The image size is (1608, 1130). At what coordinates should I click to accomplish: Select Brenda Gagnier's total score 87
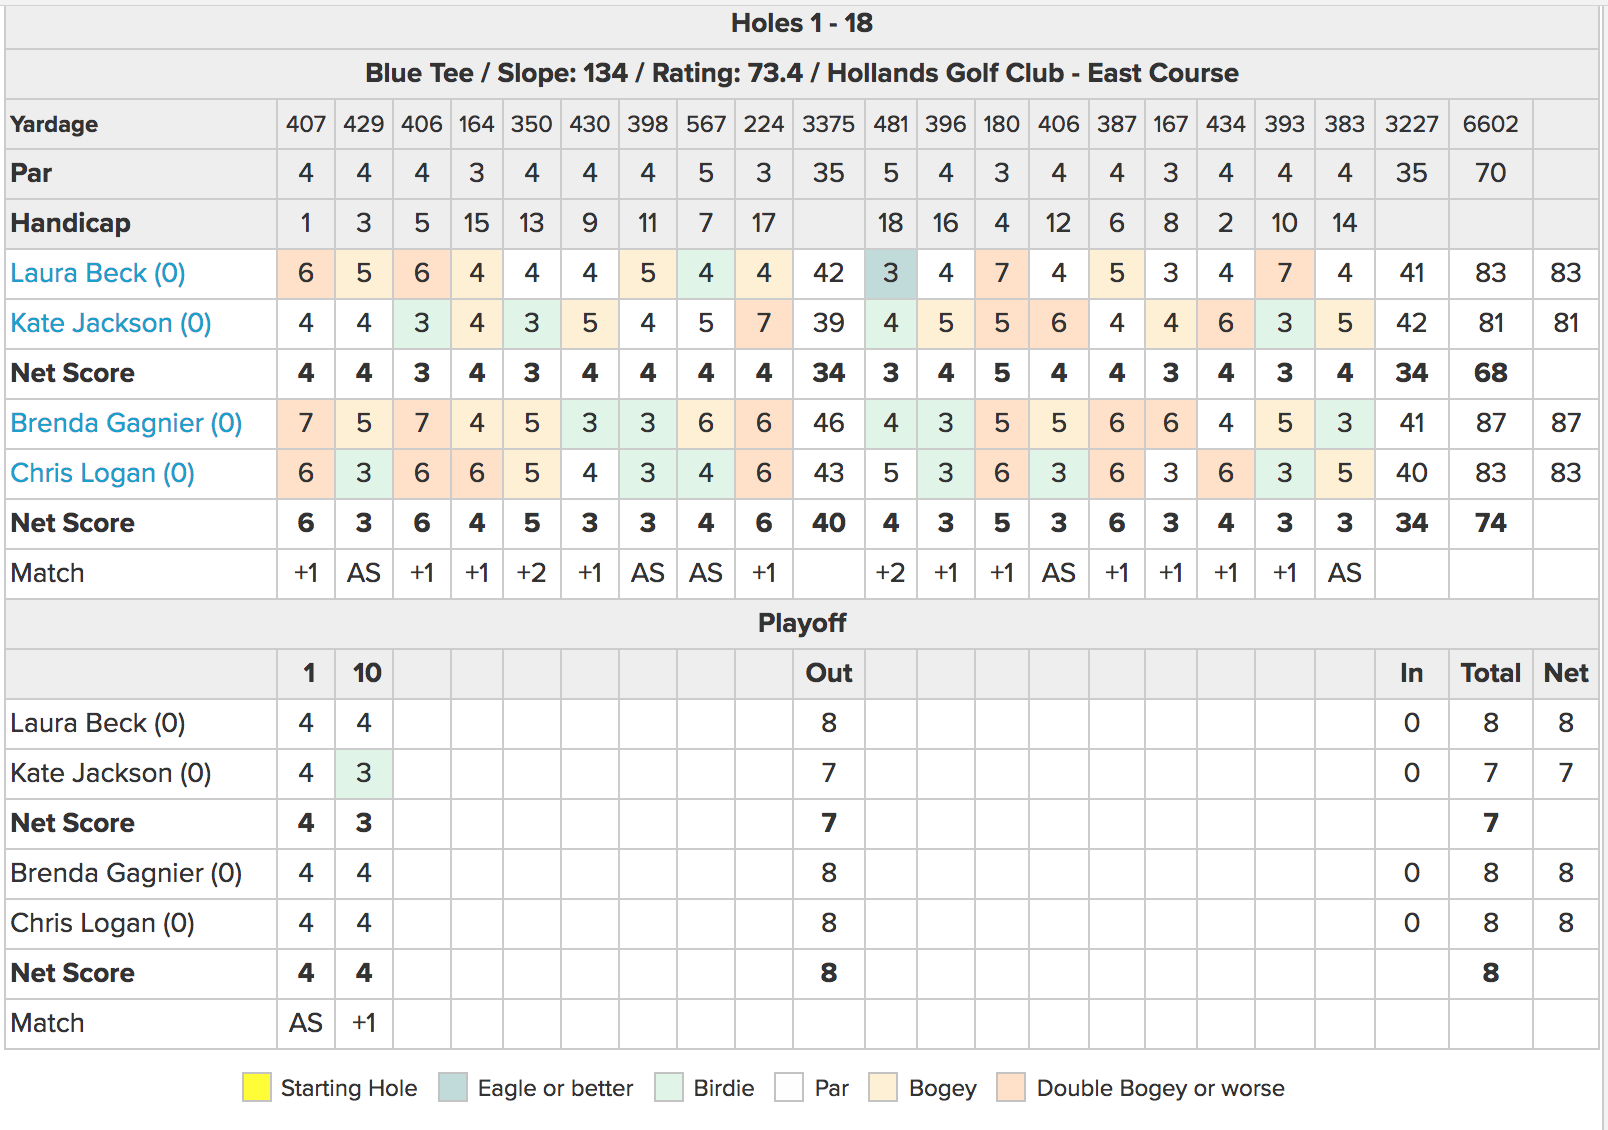pyautogui.click(x=1490, y=423)
